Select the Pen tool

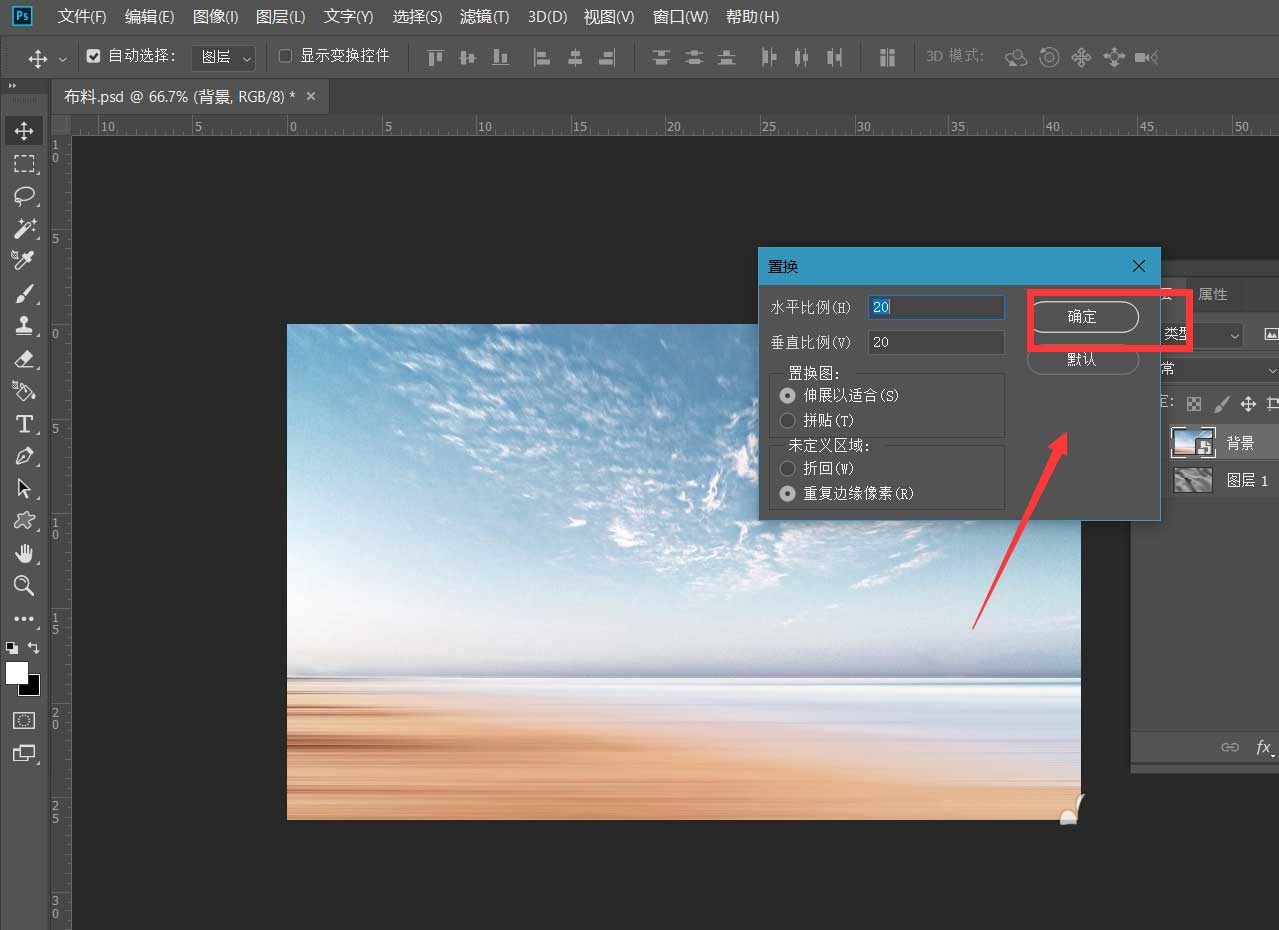tap(24, 456)
